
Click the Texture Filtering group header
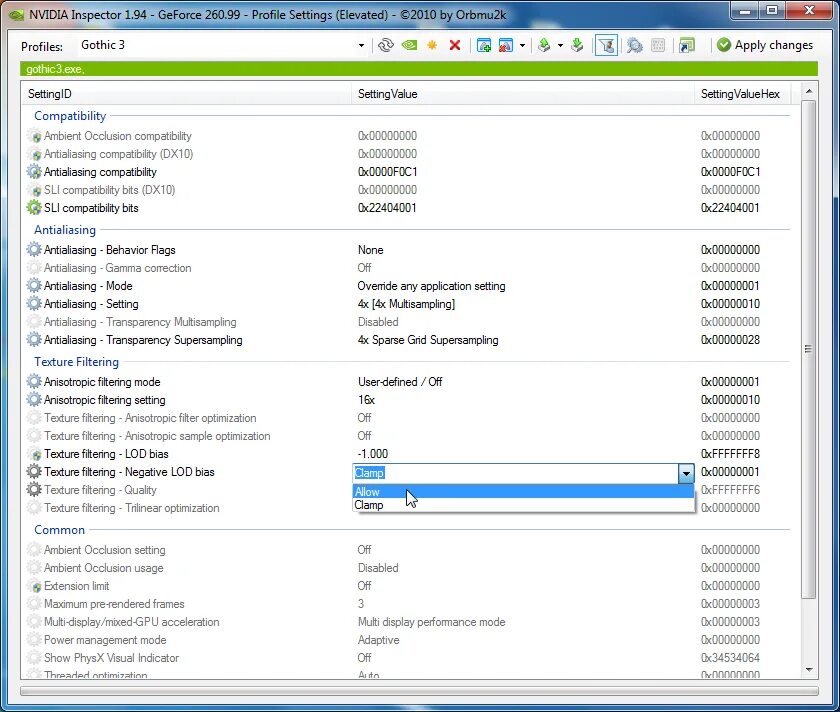(x=77, y=362)
